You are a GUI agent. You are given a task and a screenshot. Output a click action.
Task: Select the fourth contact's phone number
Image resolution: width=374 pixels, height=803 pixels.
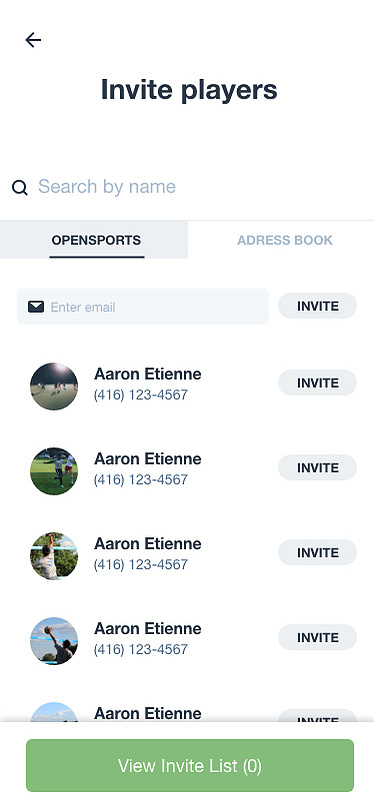pos(141,649)
